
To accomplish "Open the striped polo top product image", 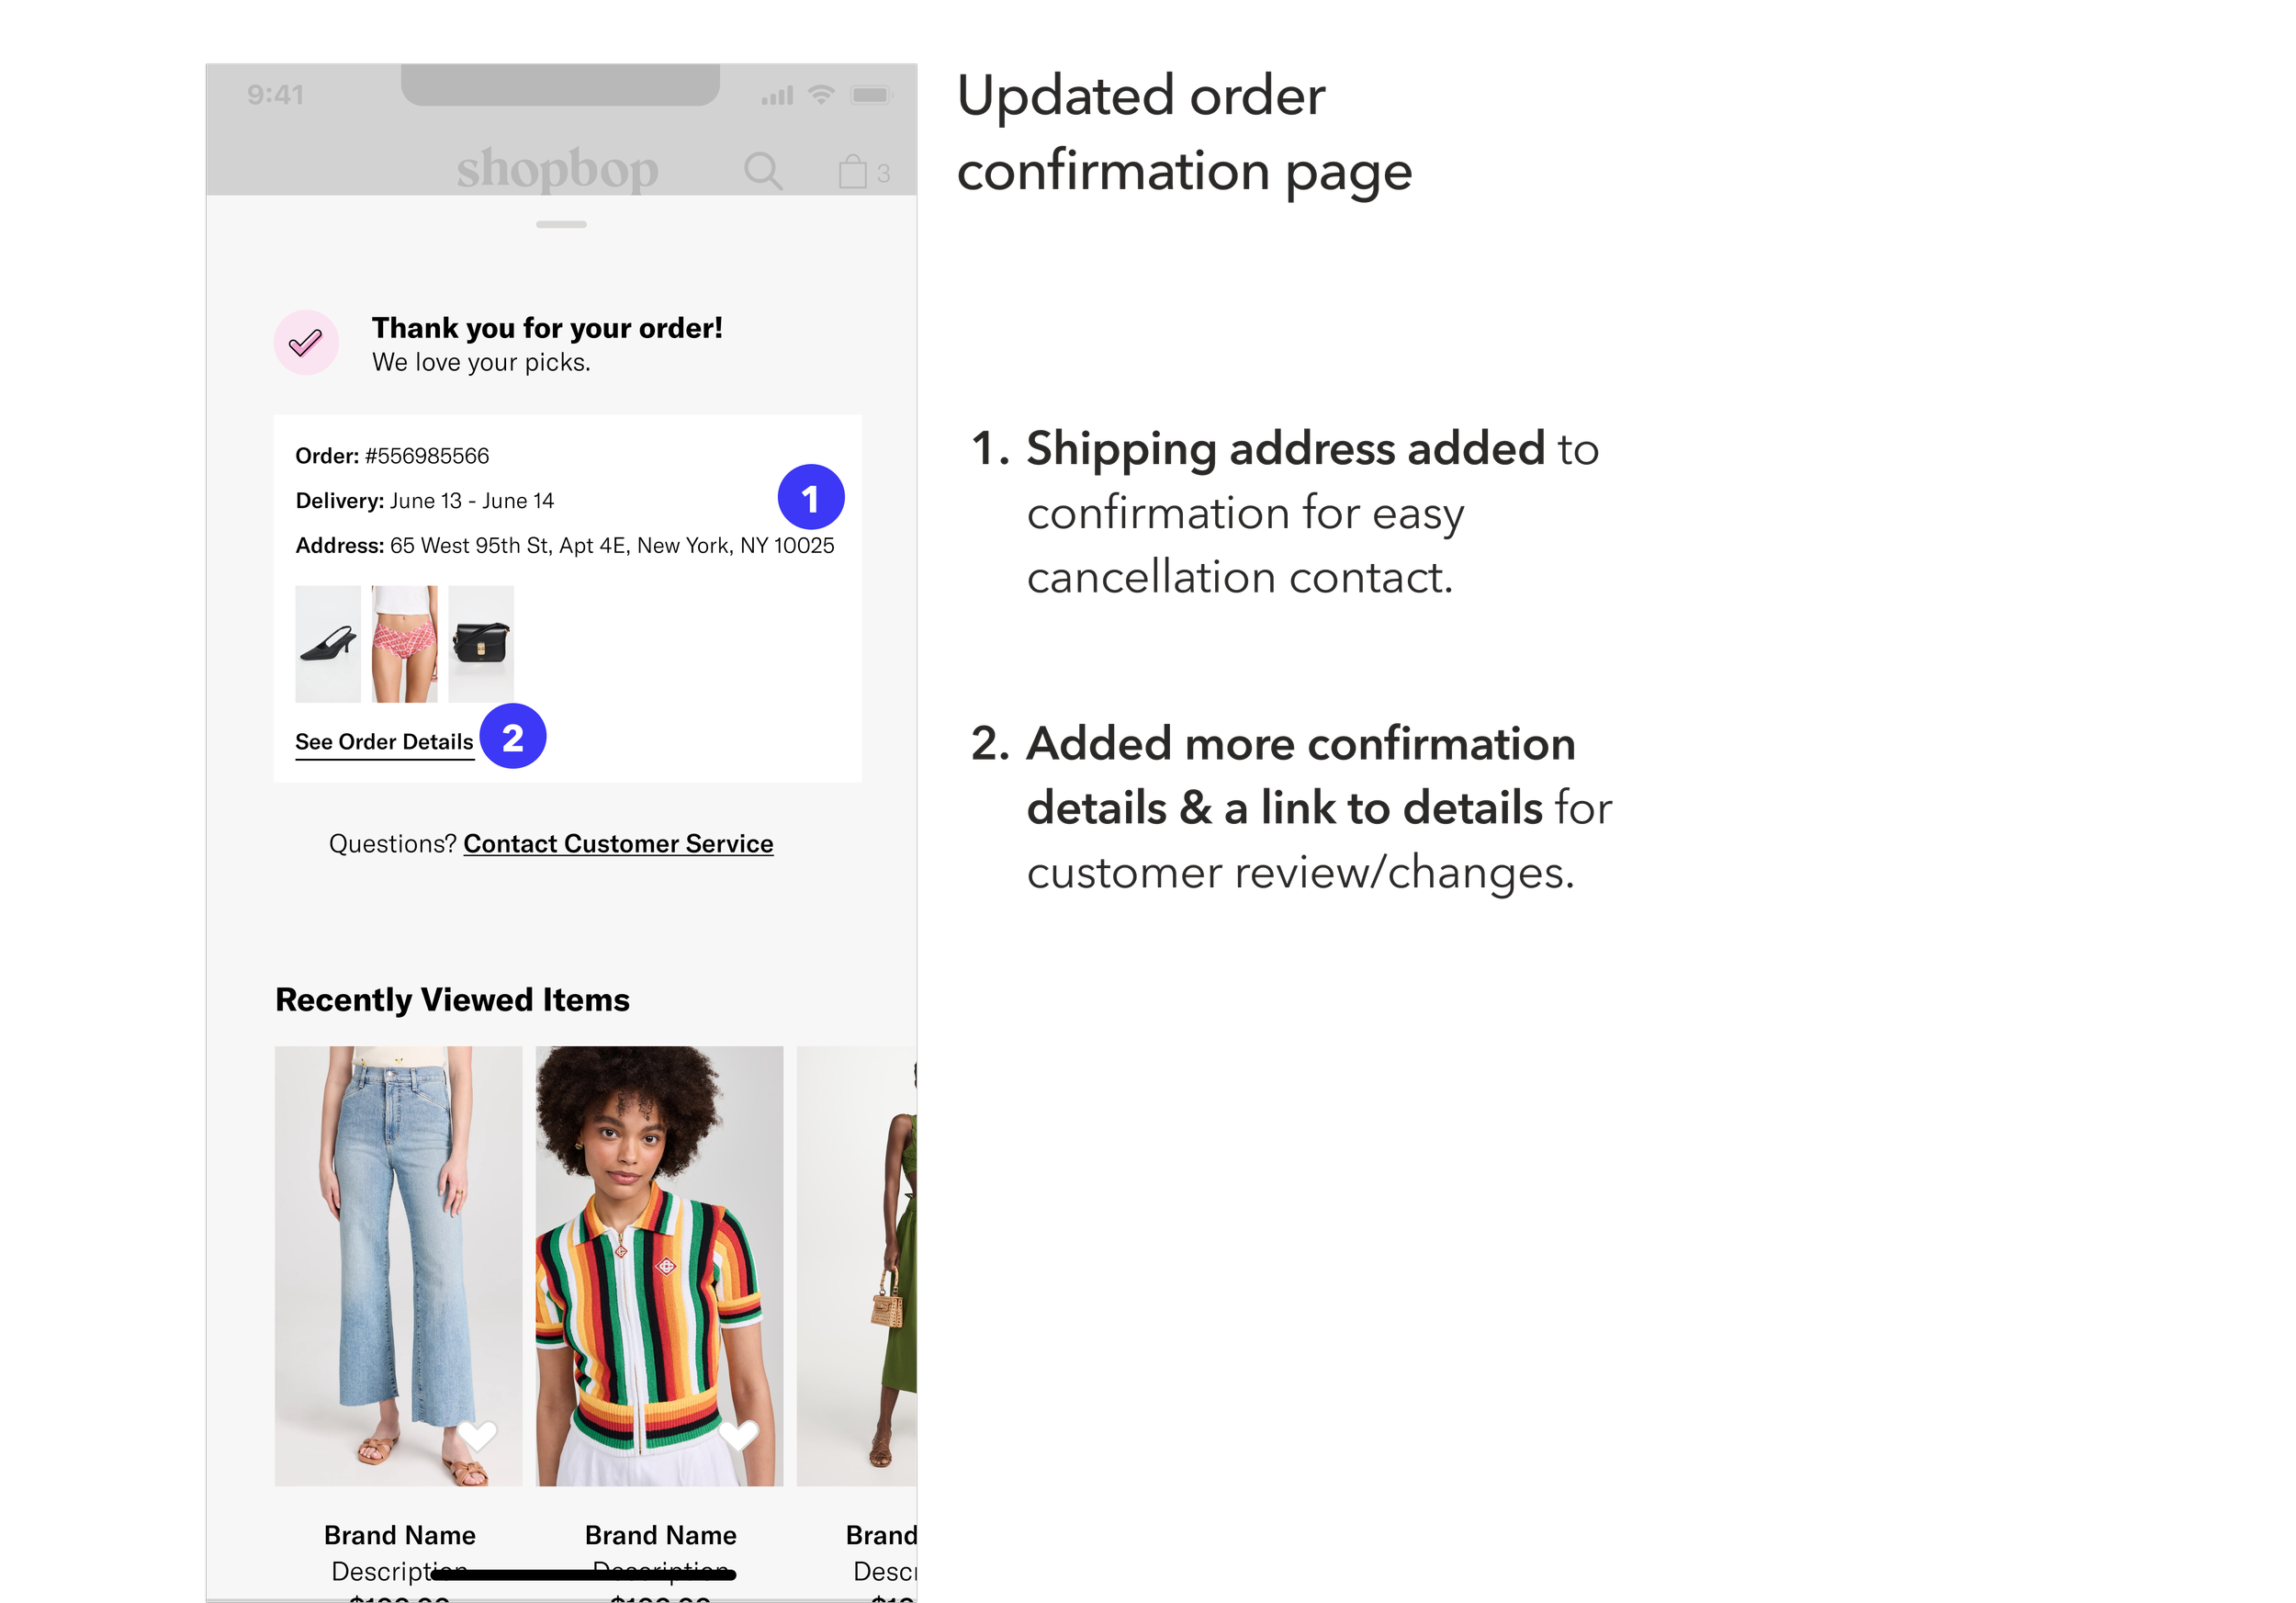I will click(x=660, y=1266).
